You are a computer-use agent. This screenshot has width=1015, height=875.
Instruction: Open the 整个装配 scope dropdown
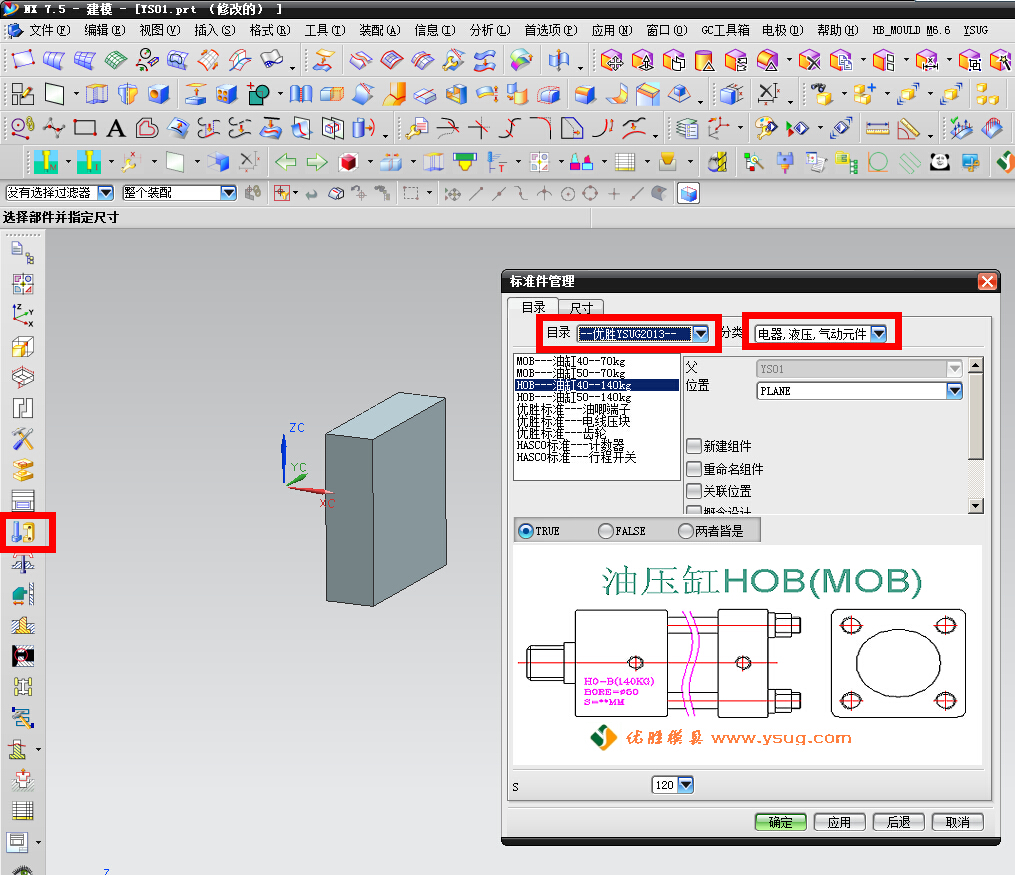229,193
